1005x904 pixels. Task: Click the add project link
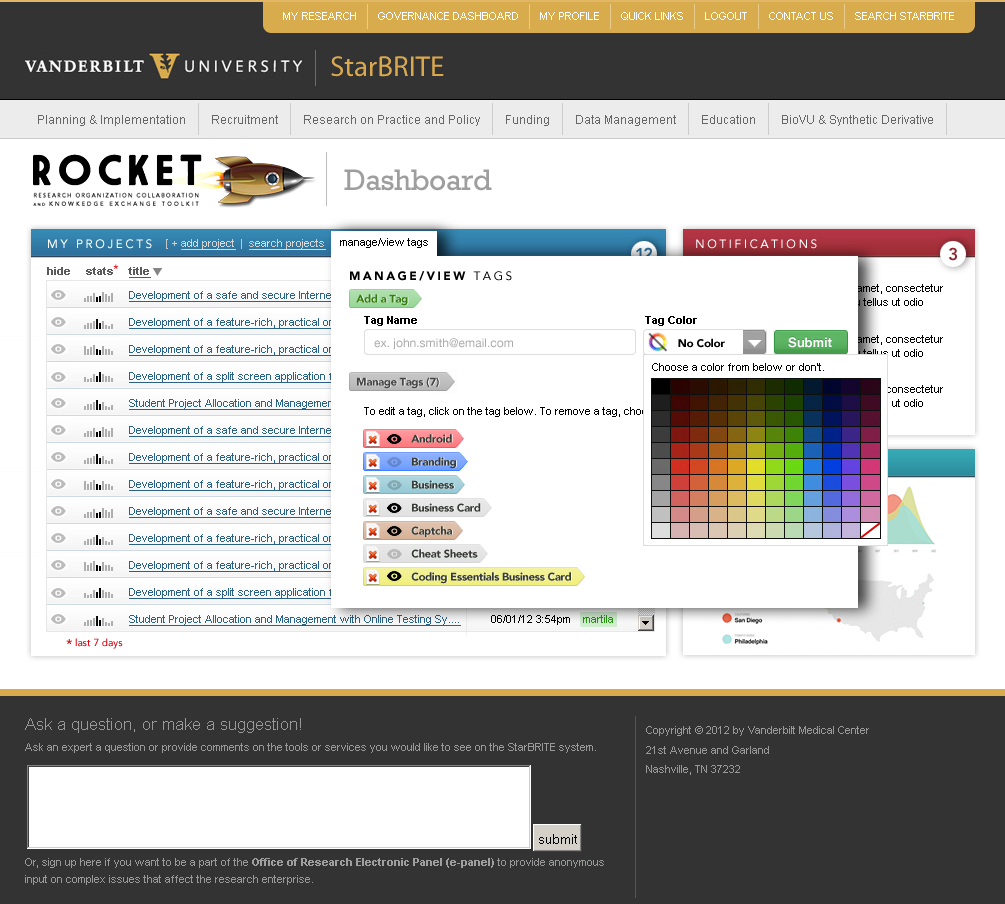[207, 244]
